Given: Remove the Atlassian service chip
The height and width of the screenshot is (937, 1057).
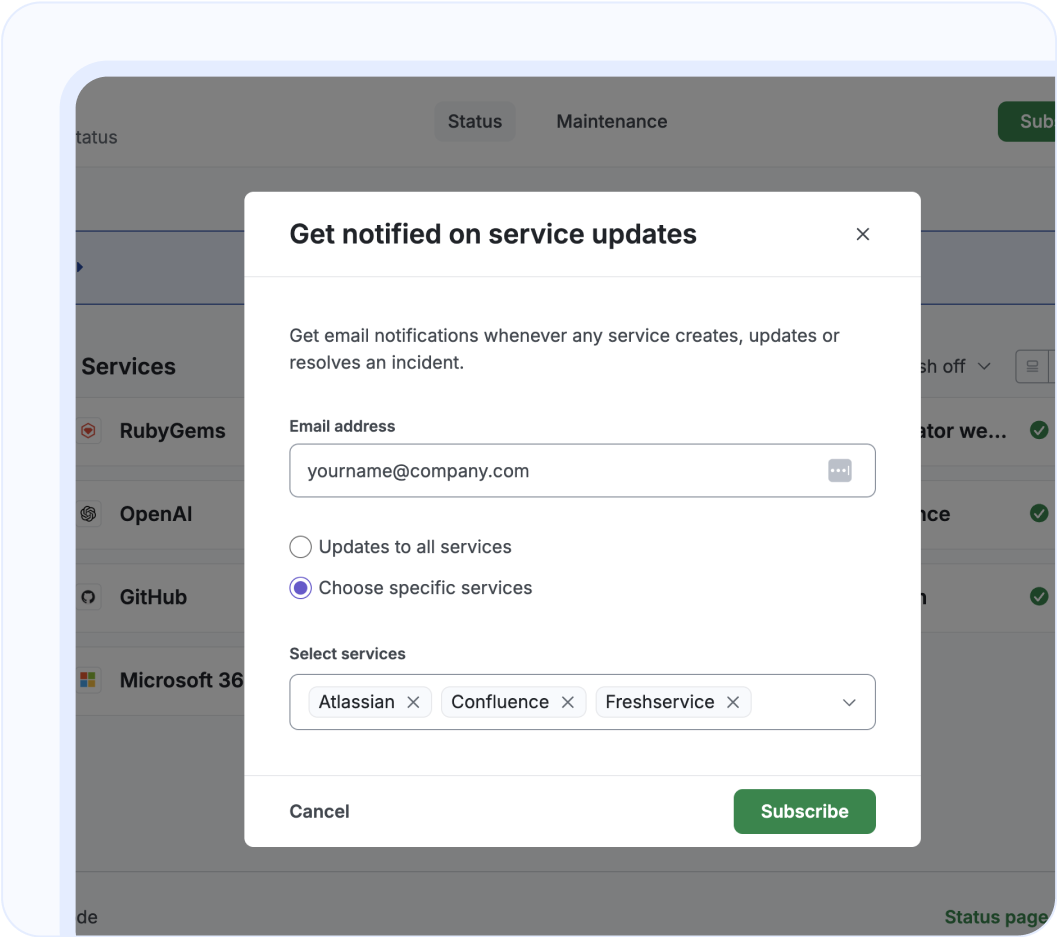Looking at the screenshot, I should coord(413,702).
